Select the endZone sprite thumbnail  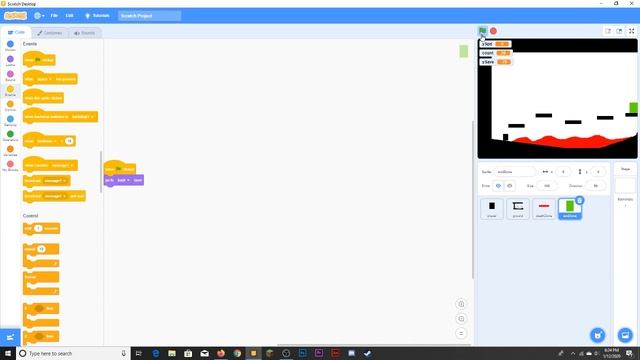tap(570, 209)
